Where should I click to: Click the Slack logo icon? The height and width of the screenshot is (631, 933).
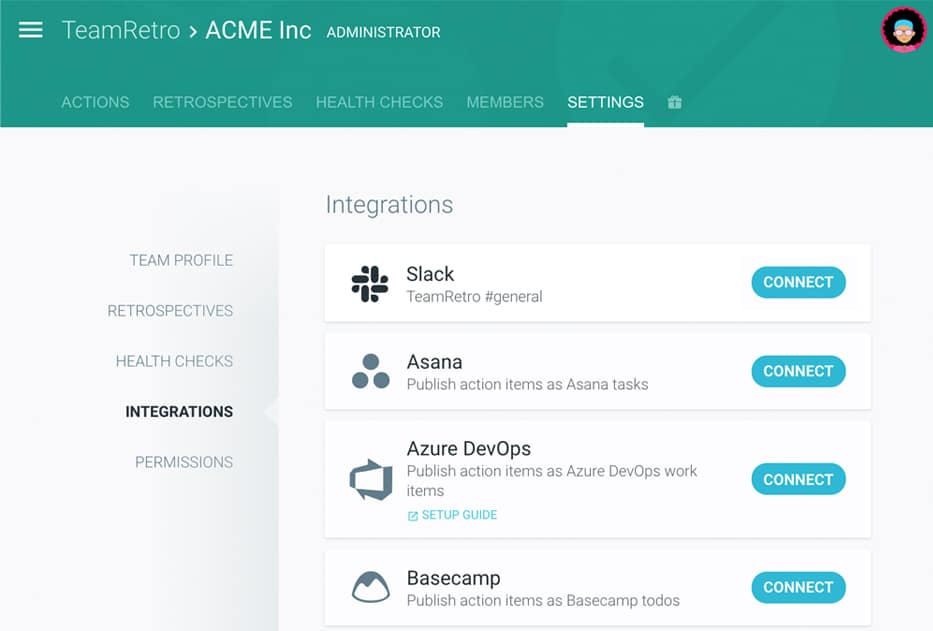click(x=370, y=284)
